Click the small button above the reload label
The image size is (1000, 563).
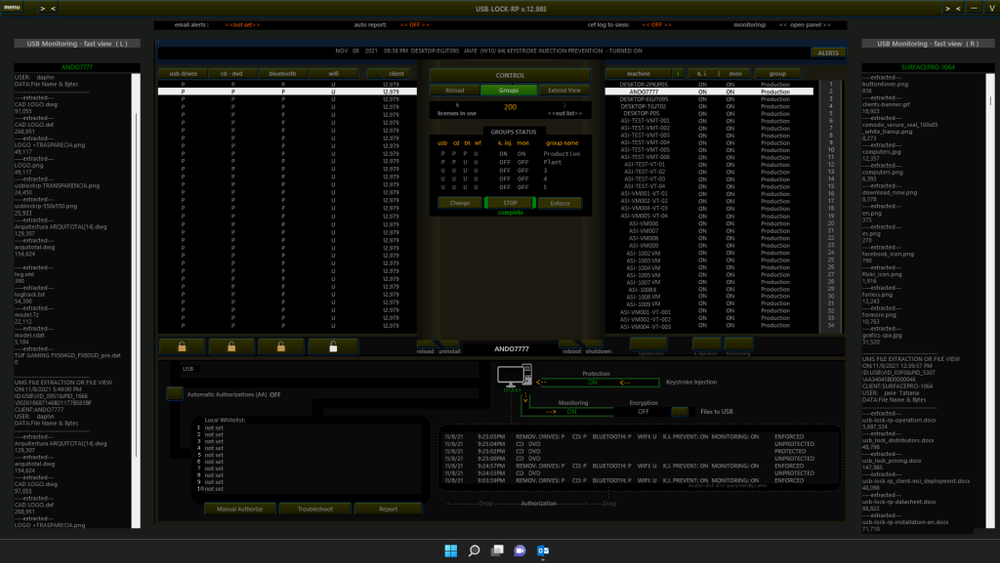click(426, 344)
